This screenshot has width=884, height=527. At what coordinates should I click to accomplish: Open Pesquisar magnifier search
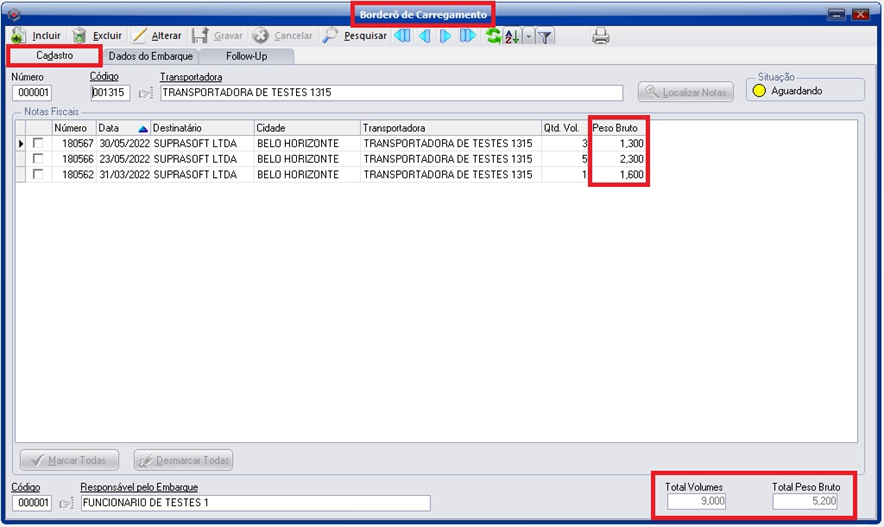pyautogui.click(x=331, y=36)
